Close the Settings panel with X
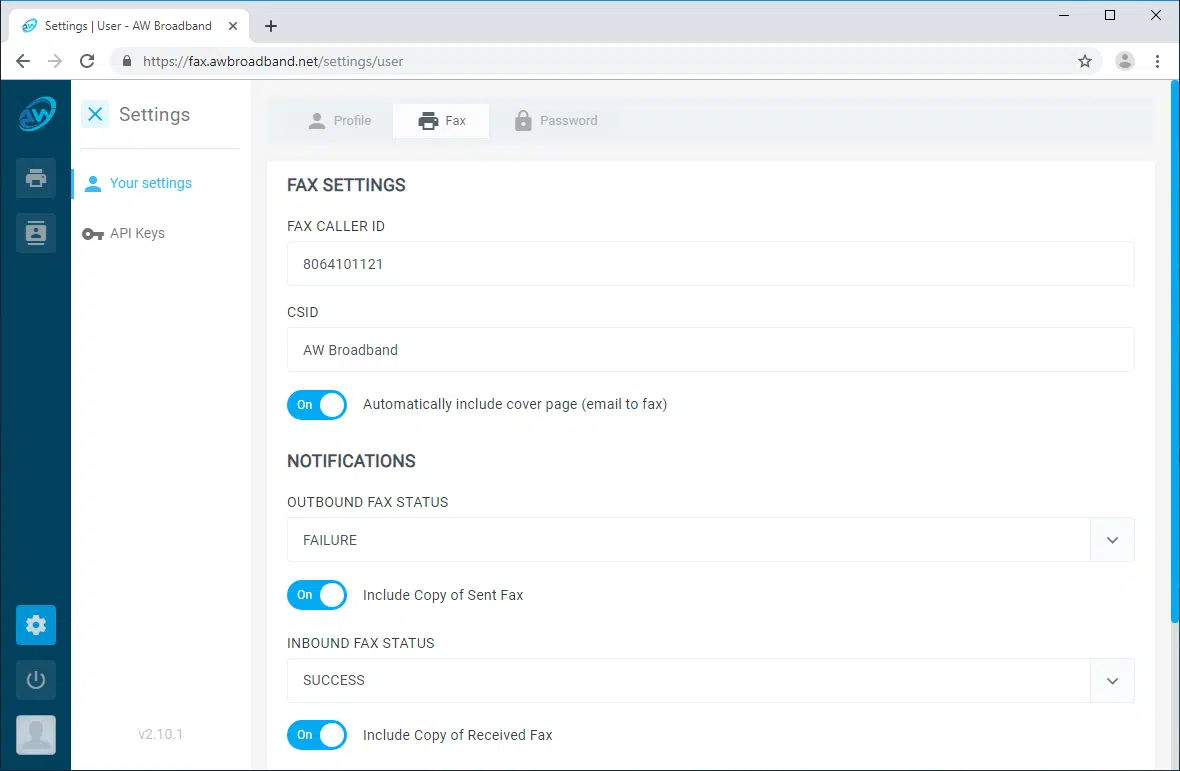The height and width of the screenshot is (771, 1180). coord(95,114)
